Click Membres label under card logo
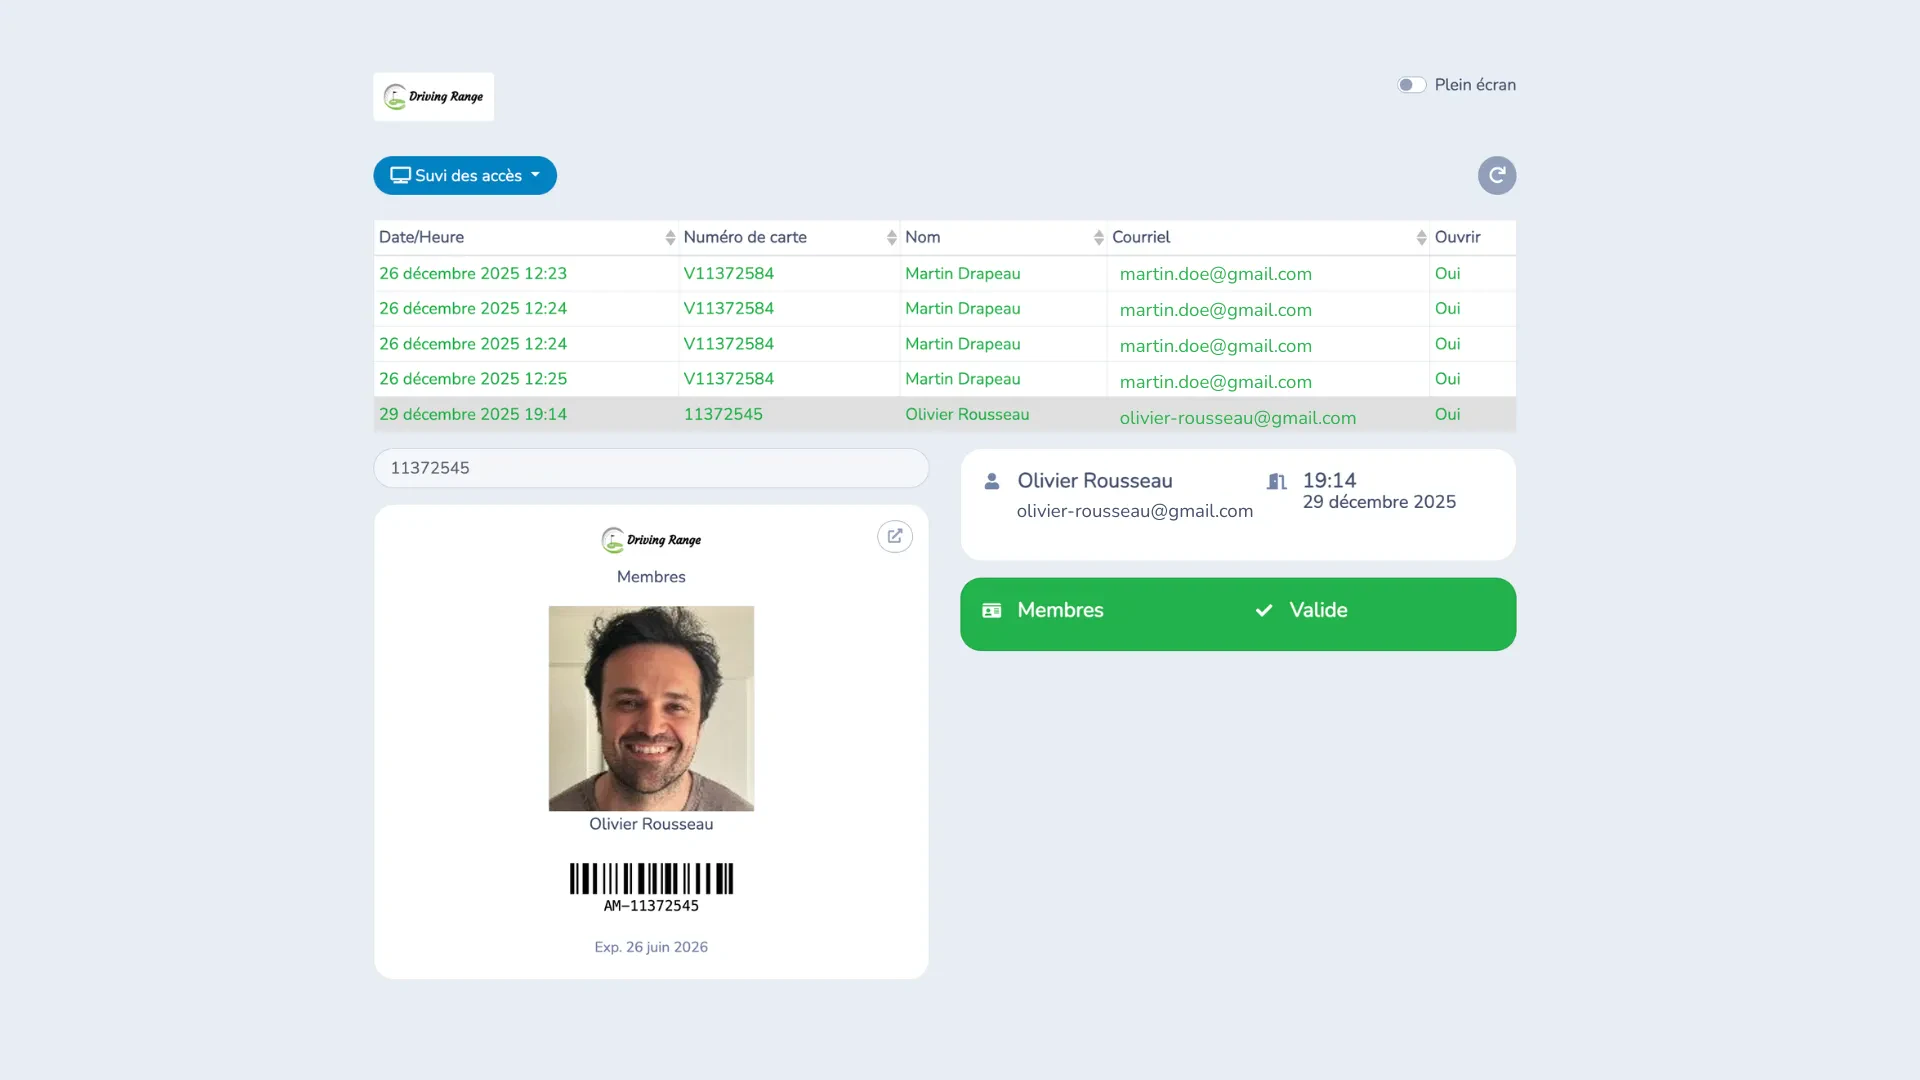 651,577
